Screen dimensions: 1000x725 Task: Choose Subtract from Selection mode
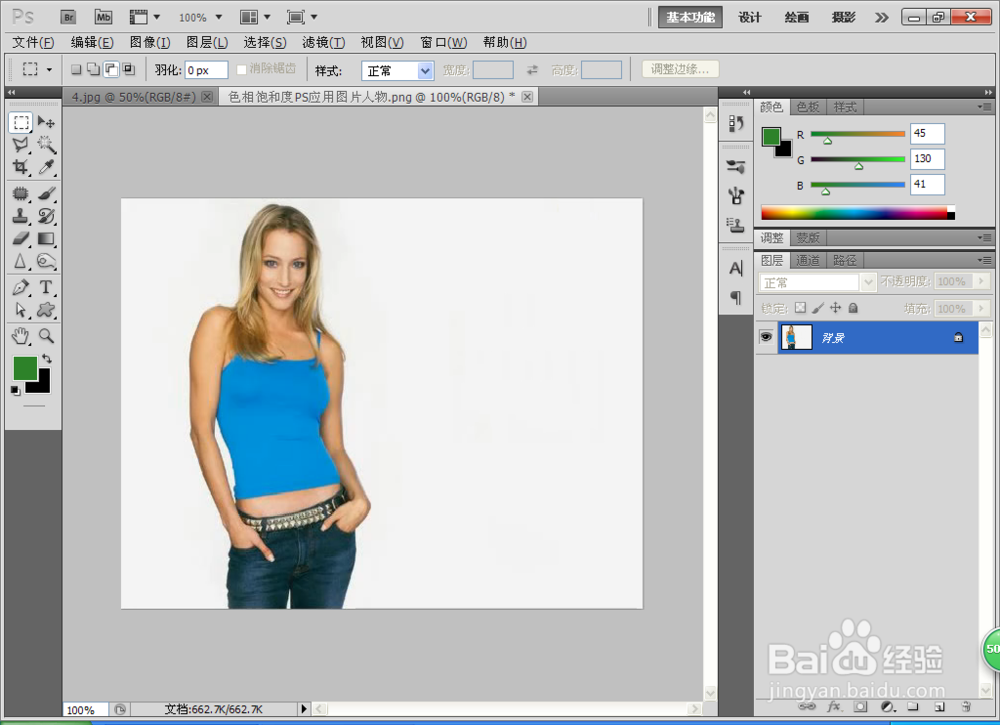click(111, 69)
